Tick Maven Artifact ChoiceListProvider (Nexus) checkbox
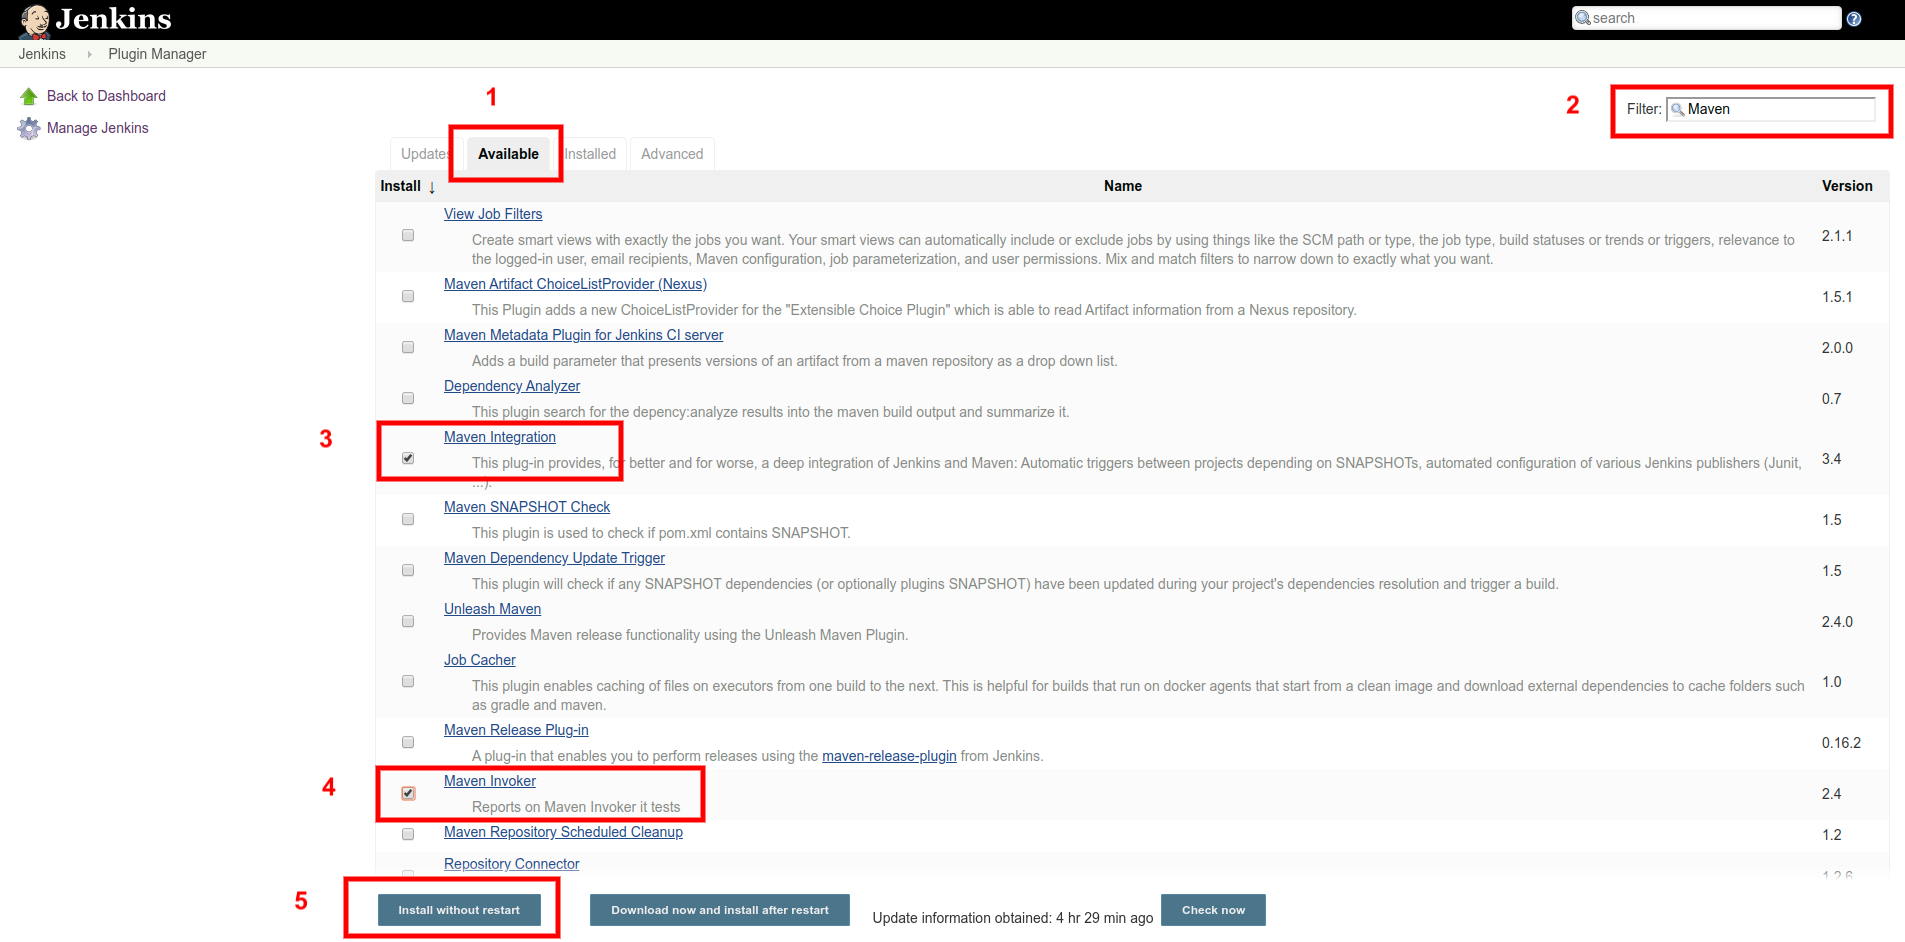Image resolution: width=1905 pixels, height=942 pixels. coord(408,297)
